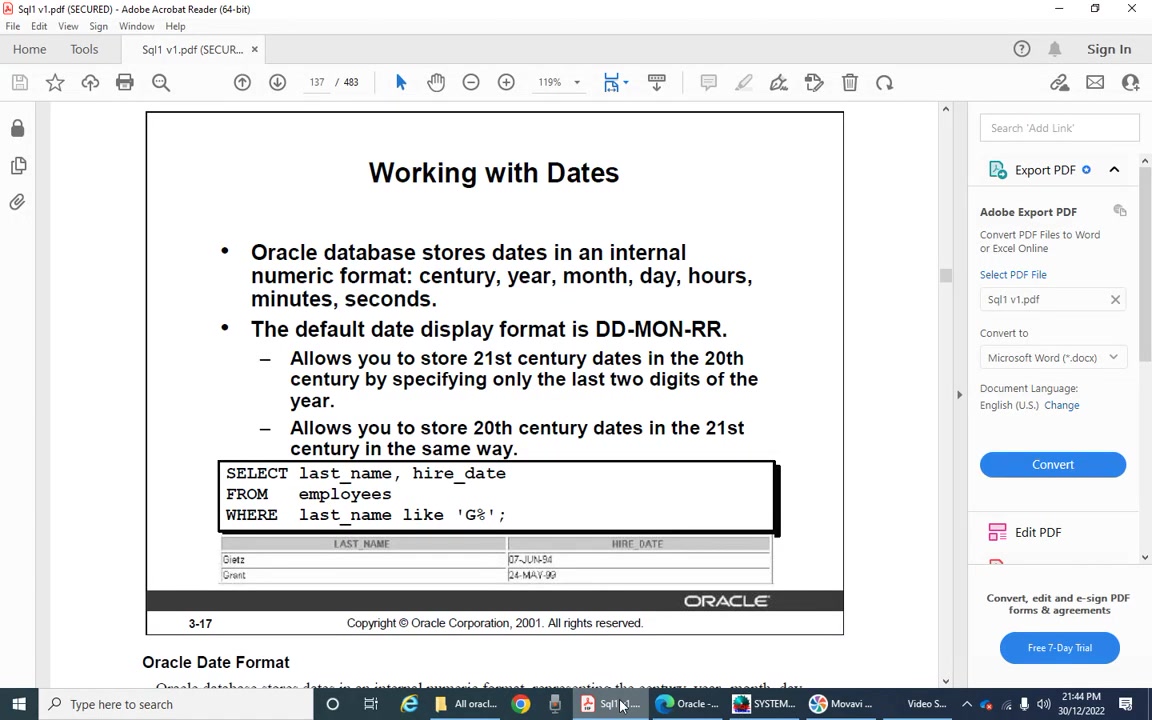The height and width of the screenshot is (720, 1152).
Task: Click the blue Convert button
Action: pos(1052,464)
